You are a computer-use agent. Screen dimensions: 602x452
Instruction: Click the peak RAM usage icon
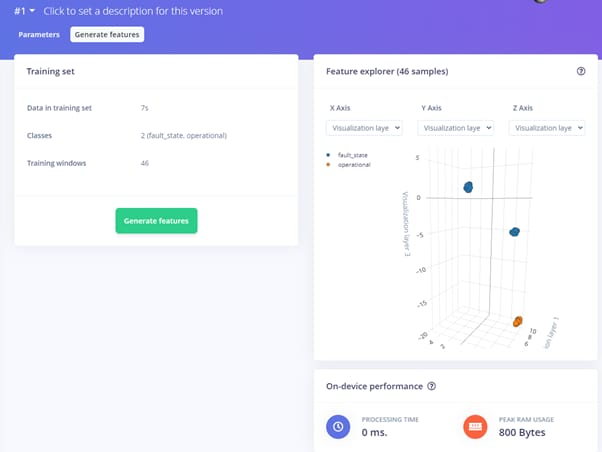pos(475,426)
